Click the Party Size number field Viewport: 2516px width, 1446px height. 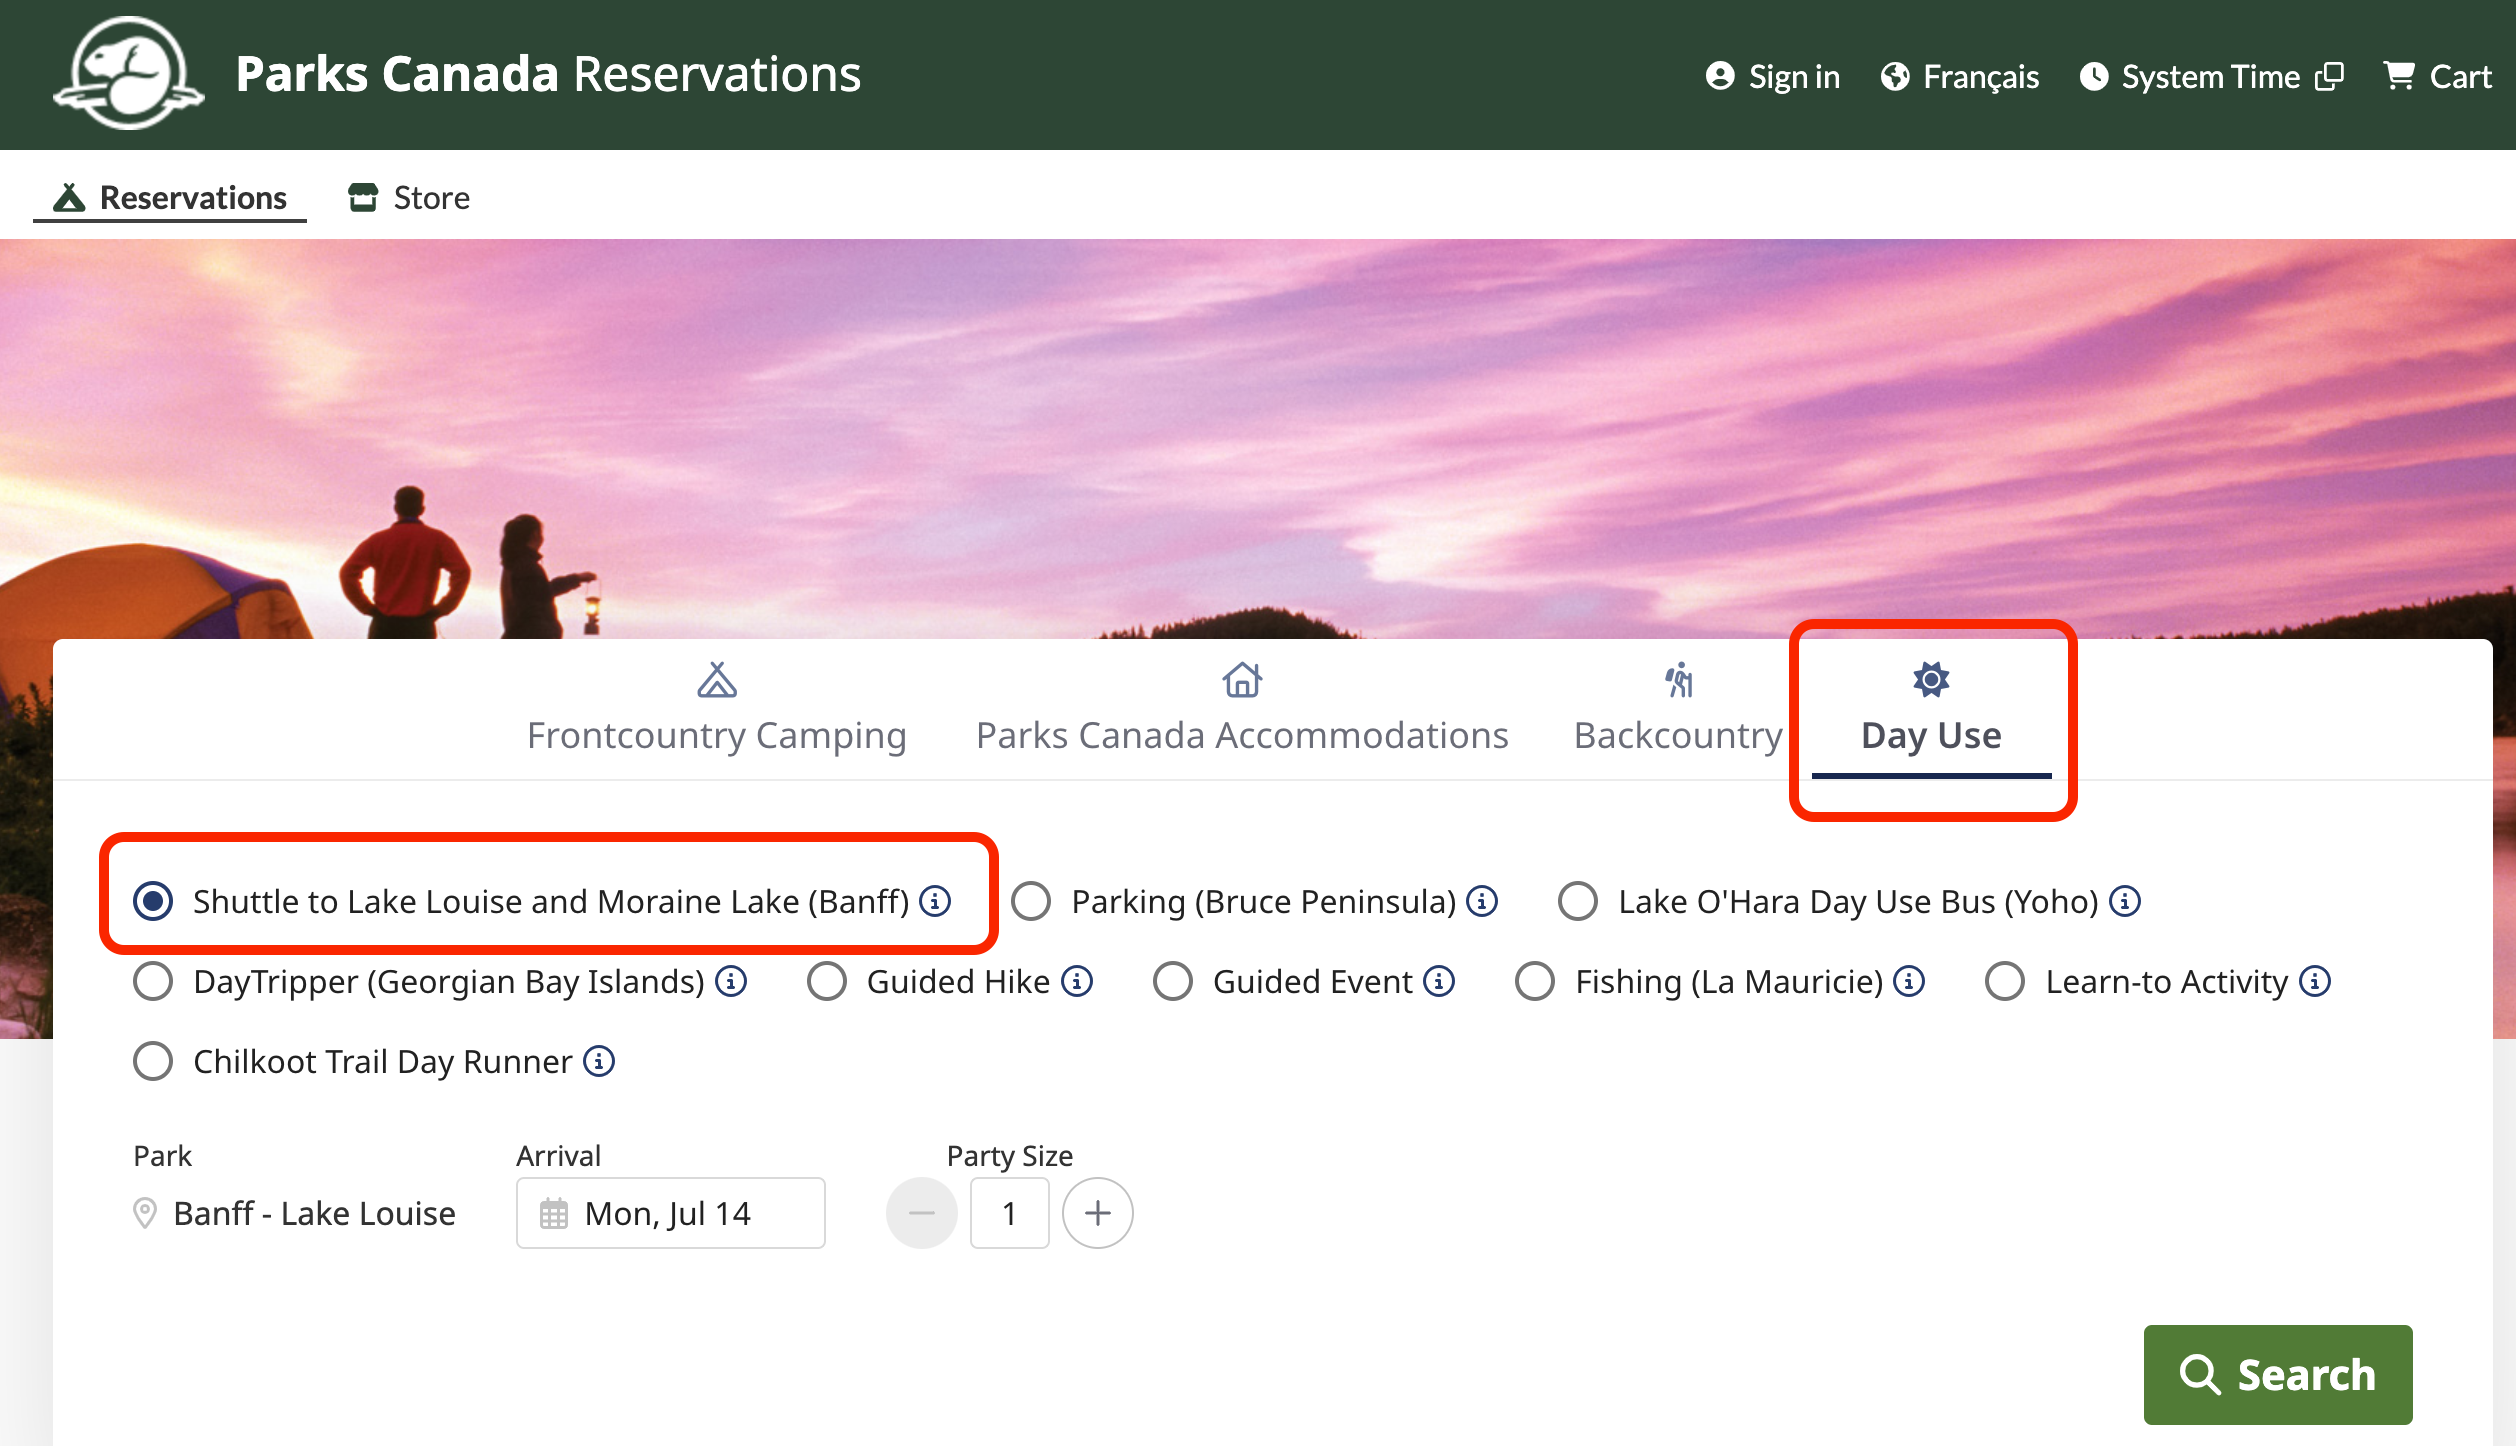tap(1010, 1213)
